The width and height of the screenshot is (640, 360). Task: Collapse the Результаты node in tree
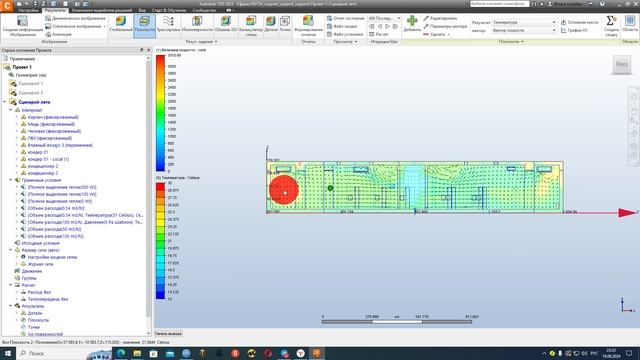click(x=11, y=306)
